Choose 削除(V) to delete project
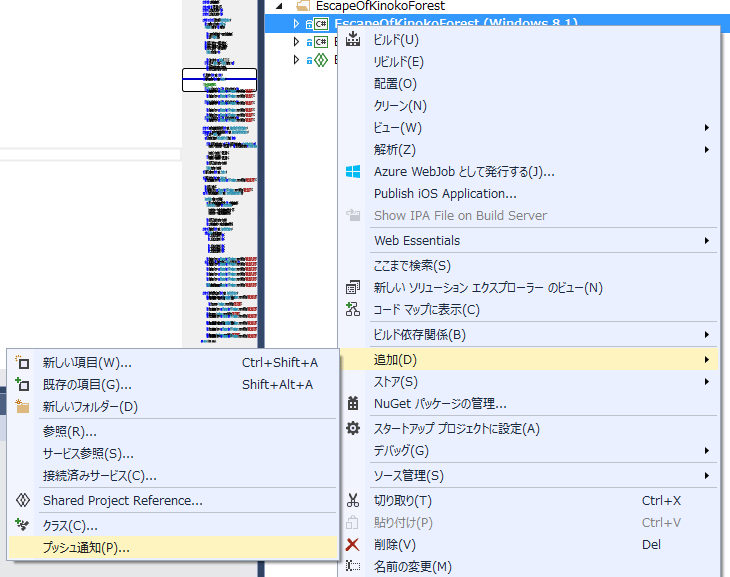 point(529,544)
